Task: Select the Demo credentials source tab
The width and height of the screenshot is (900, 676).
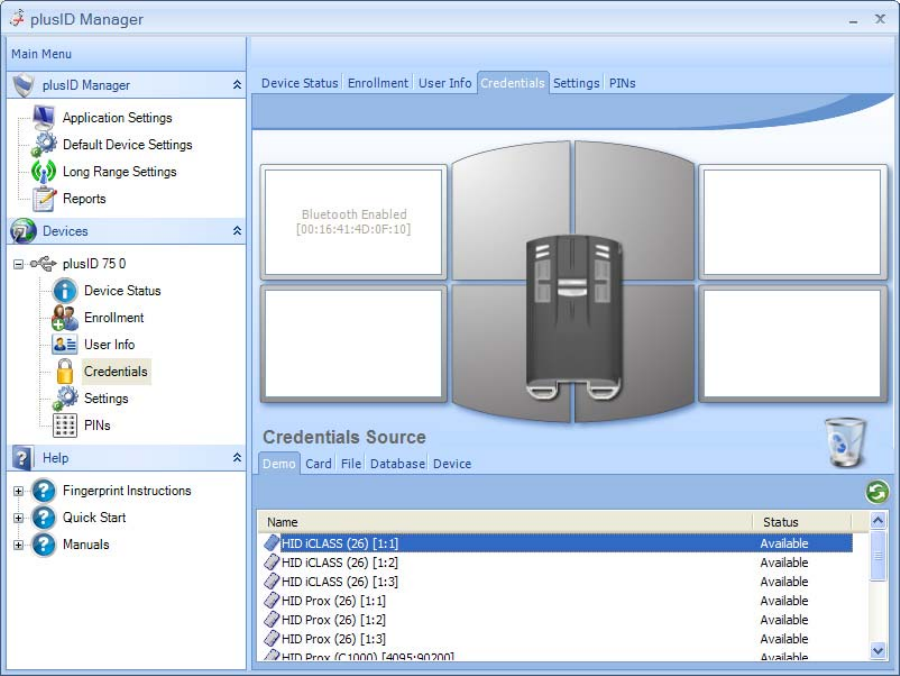Action: click(x=279, y=464)
